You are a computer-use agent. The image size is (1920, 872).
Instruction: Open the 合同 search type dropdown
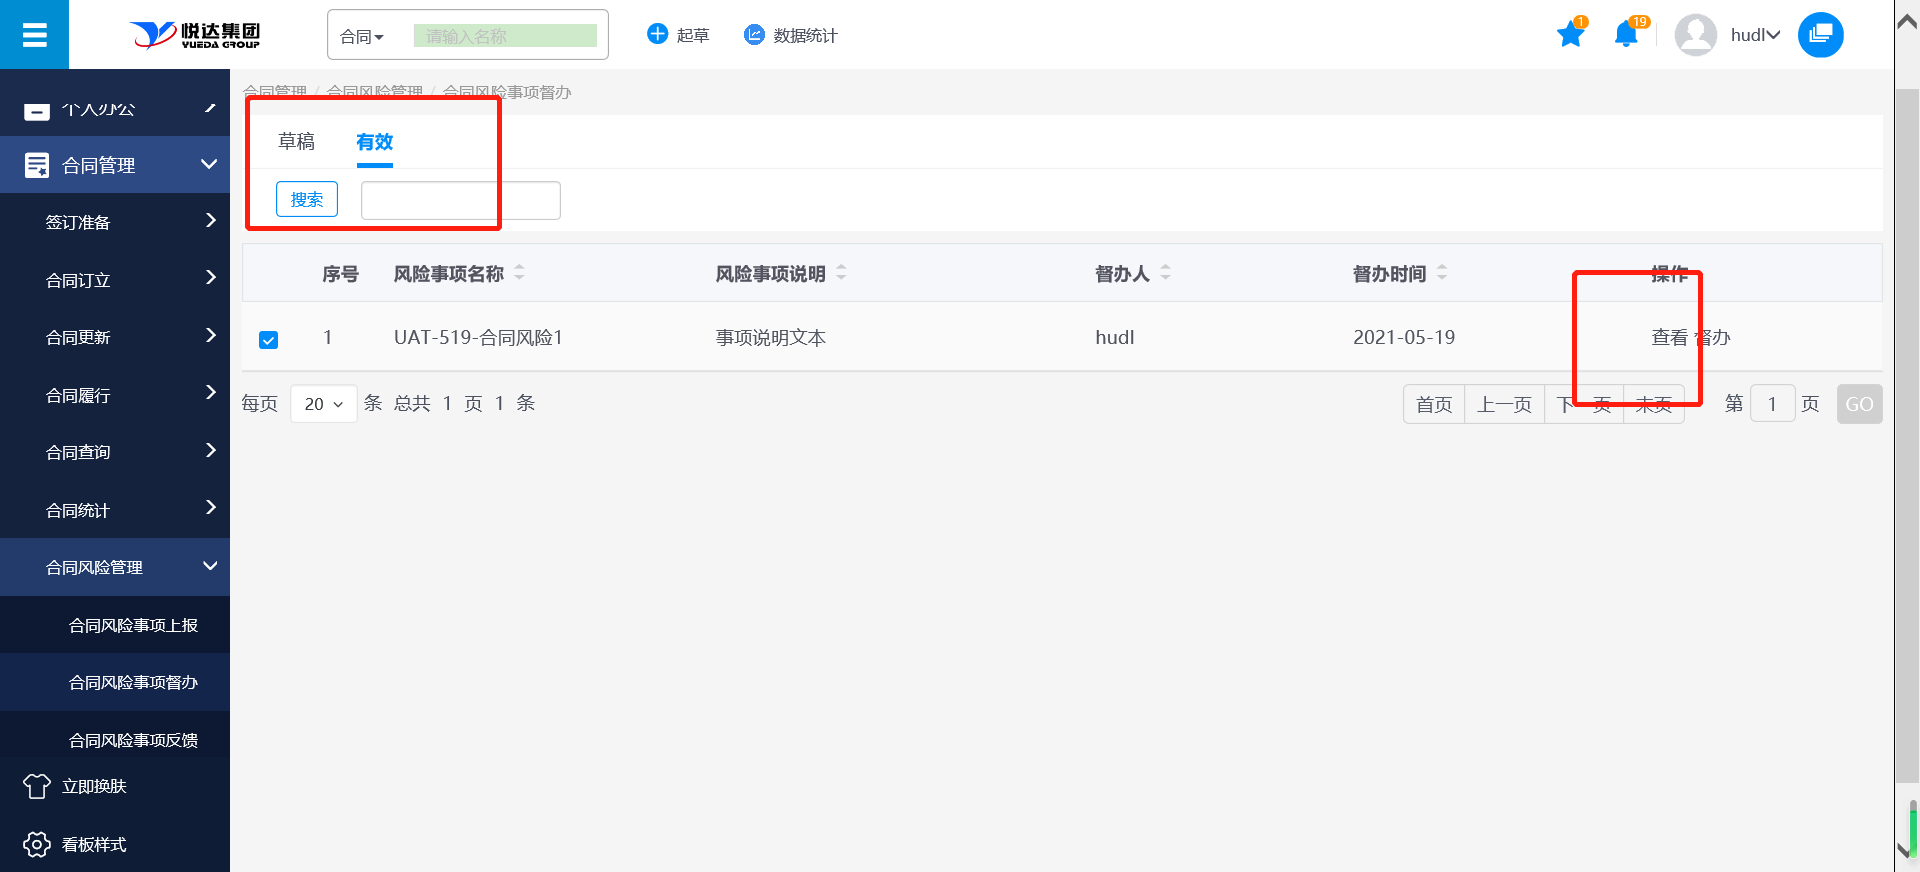click(362, 37)
